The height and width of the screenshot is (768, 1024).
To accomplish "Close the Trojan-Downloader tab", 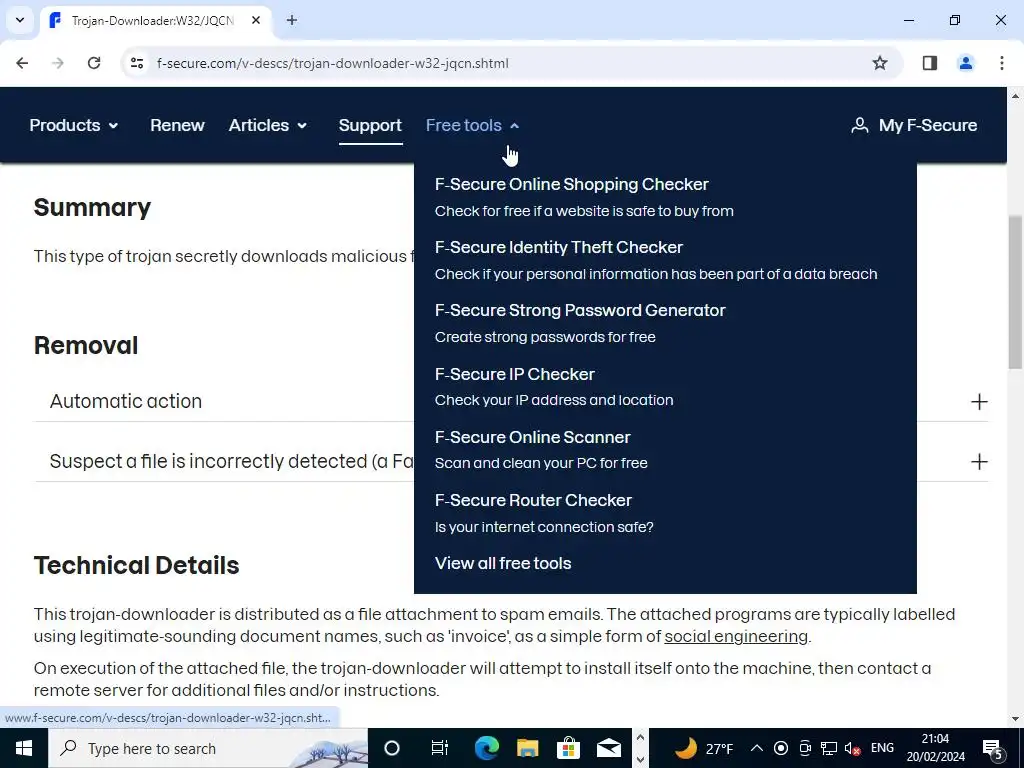I will (x=256, y=20).
